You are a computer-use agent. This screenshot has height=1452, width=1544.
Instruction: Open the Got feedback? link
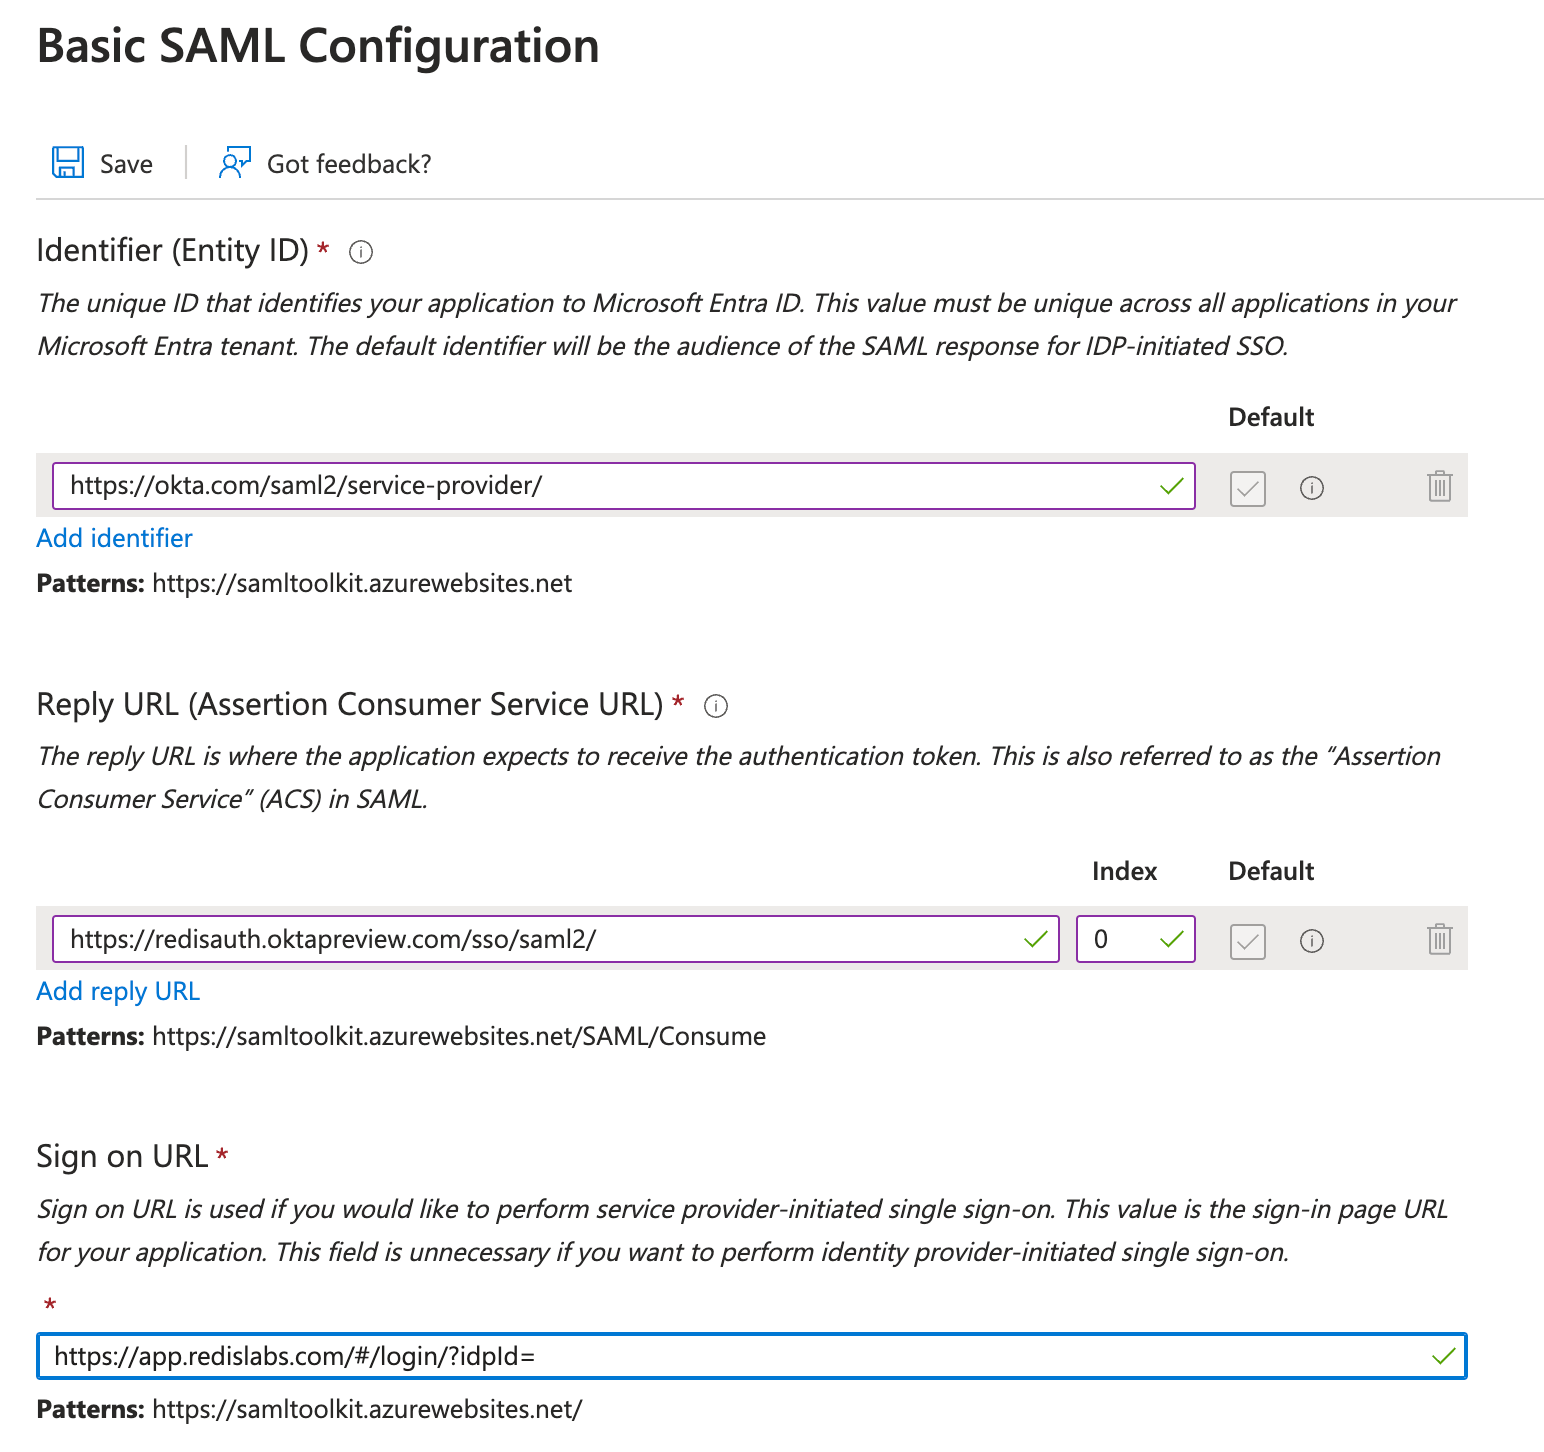click(348, 164)
